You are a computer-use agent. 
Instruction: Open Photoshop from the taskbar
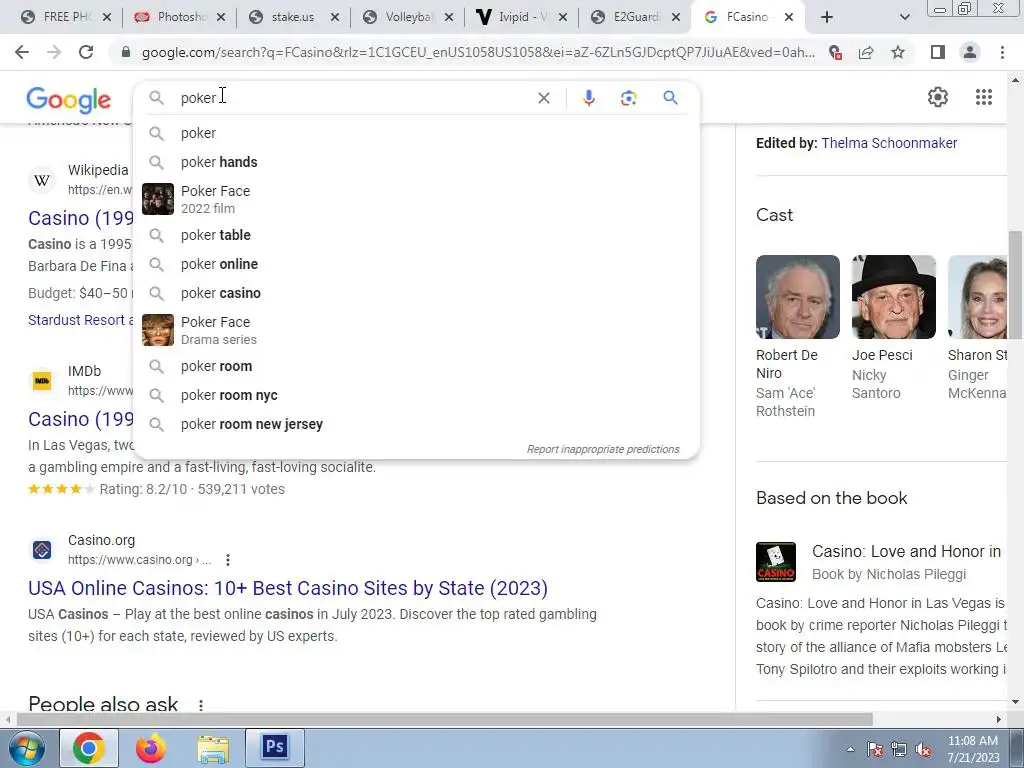click(275, 748)
